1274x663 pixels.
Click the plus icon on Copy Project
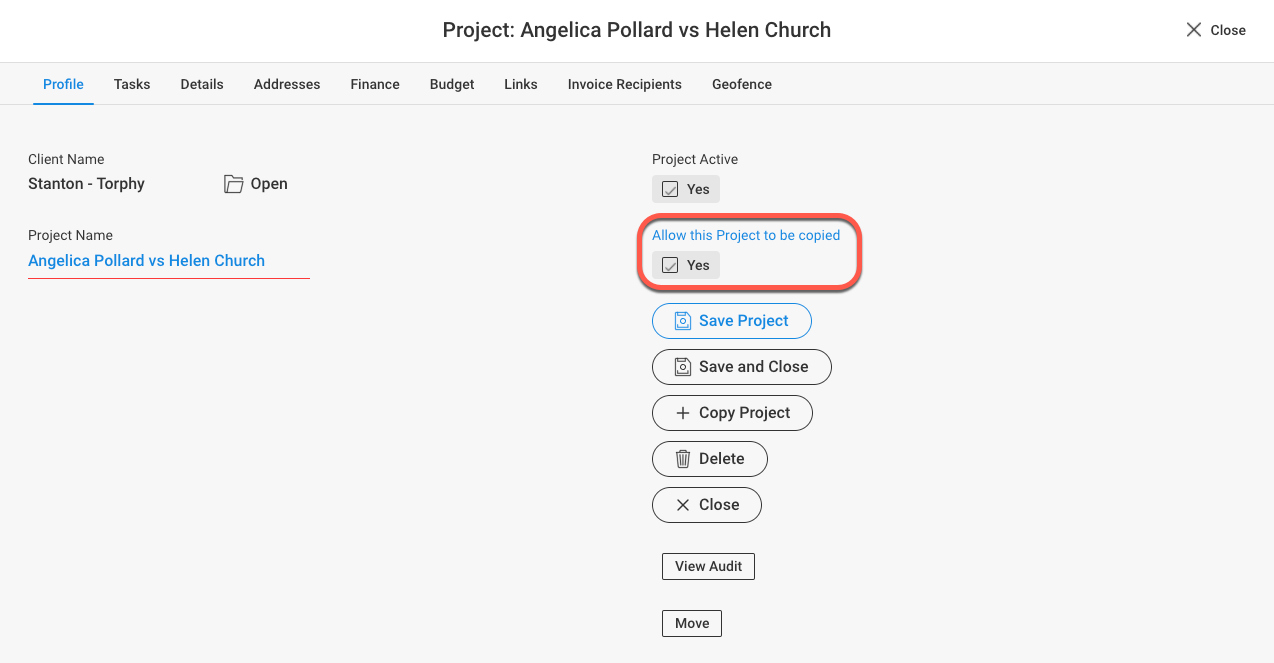(x=683, y=413)
